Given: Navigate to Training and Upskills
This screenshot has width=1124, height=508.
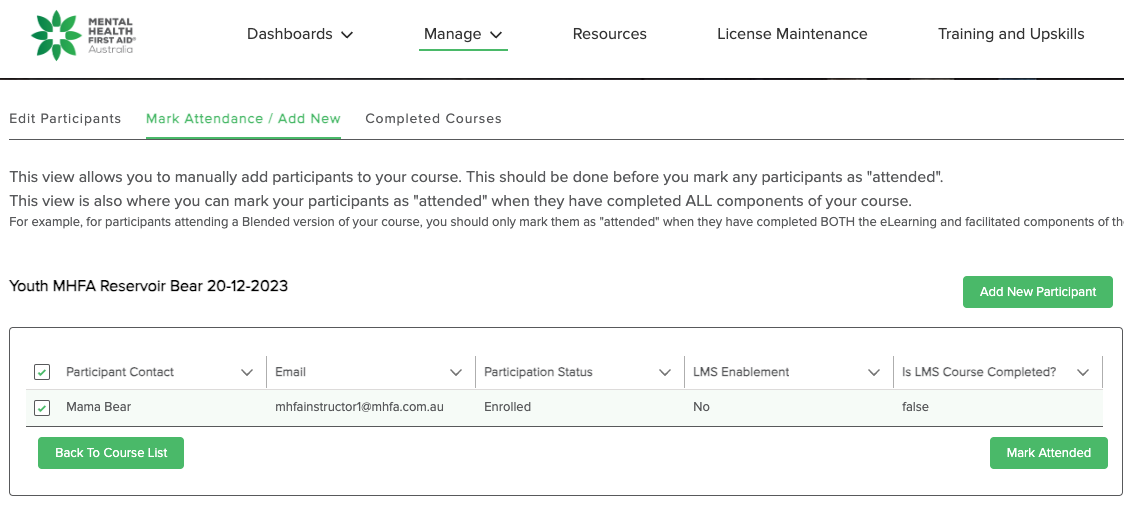Looking at the screenshot, I should pyautogui.click(x=1011, y=34).
